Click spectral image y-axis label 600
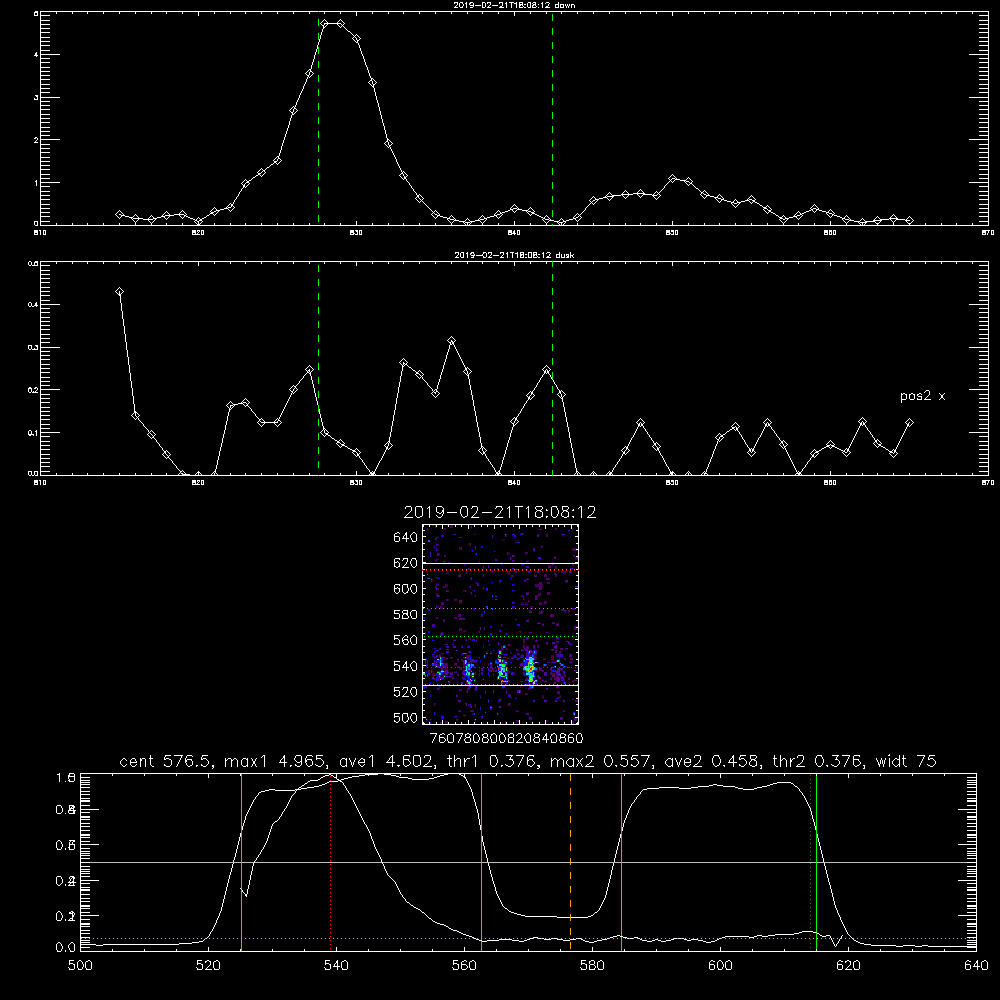The height and width of the screenshot is (1000, 1000). click(405, 589)
